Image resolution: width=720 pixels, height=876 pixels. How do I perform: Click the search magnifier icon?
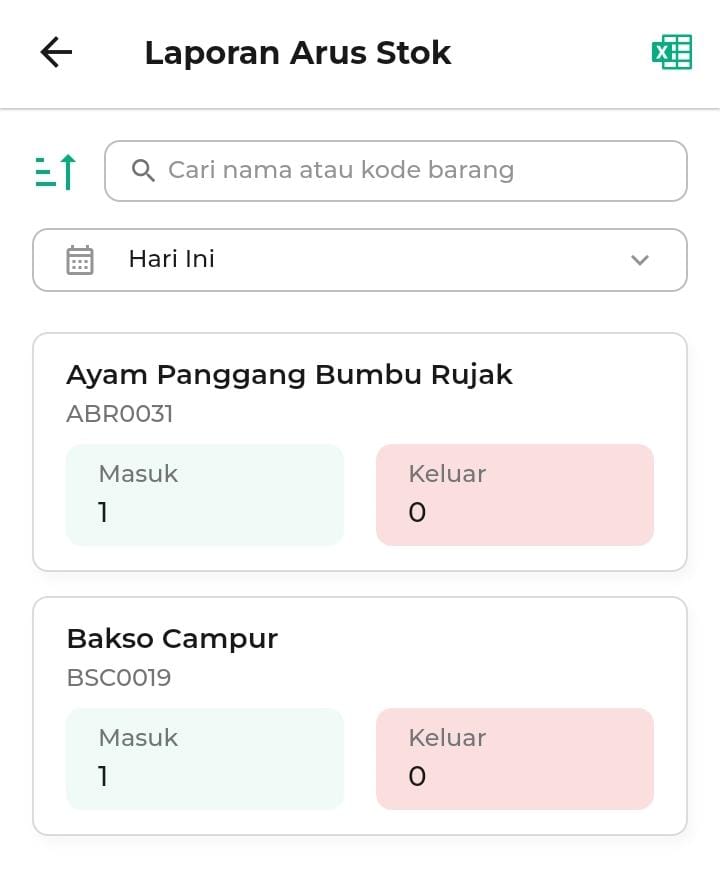coord(143,170)
